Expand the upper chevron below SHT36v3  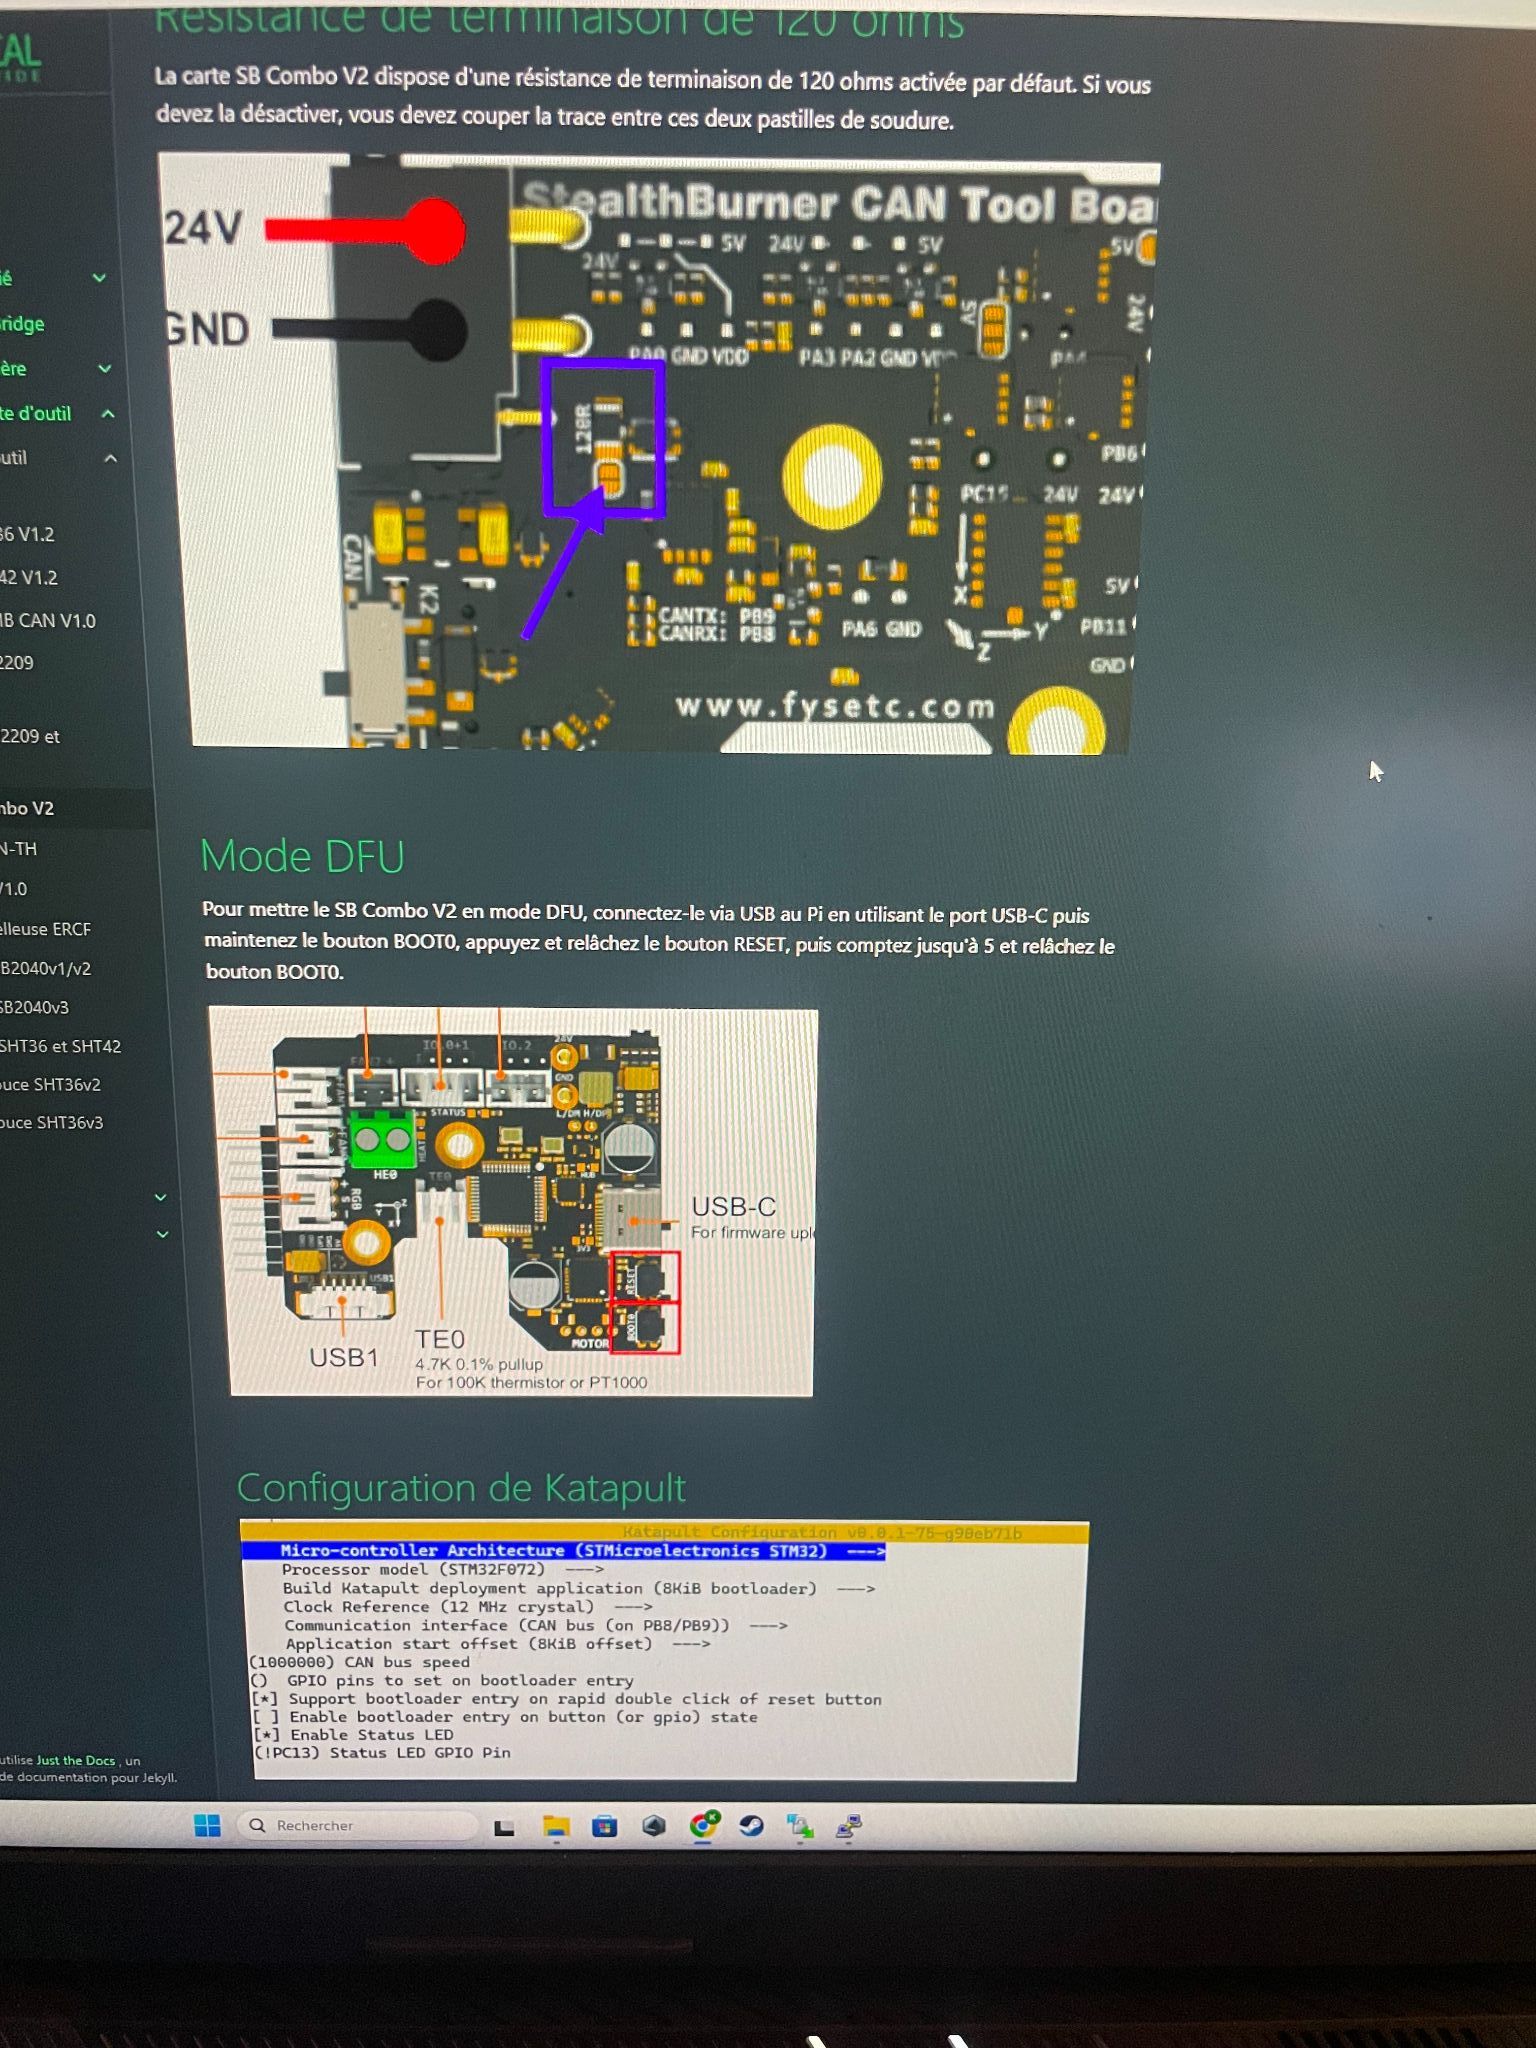(160, 1197)
